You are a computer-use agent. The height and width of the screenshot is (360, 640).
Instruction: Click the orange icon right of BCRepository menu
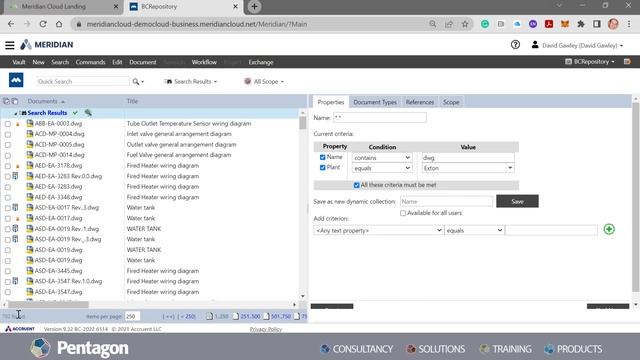tap(627, 62)
